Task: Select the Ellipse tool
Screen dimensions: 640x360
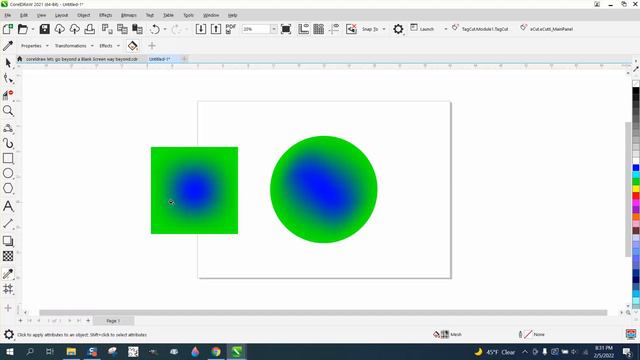Action: click(x=8, y=173)
